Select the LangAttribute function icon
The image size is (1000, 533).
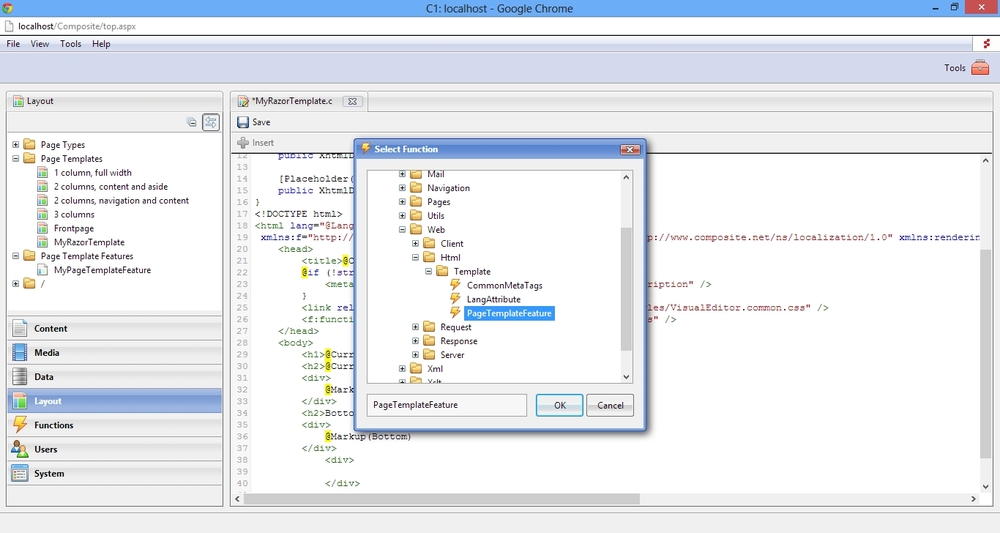pos(457,299)
